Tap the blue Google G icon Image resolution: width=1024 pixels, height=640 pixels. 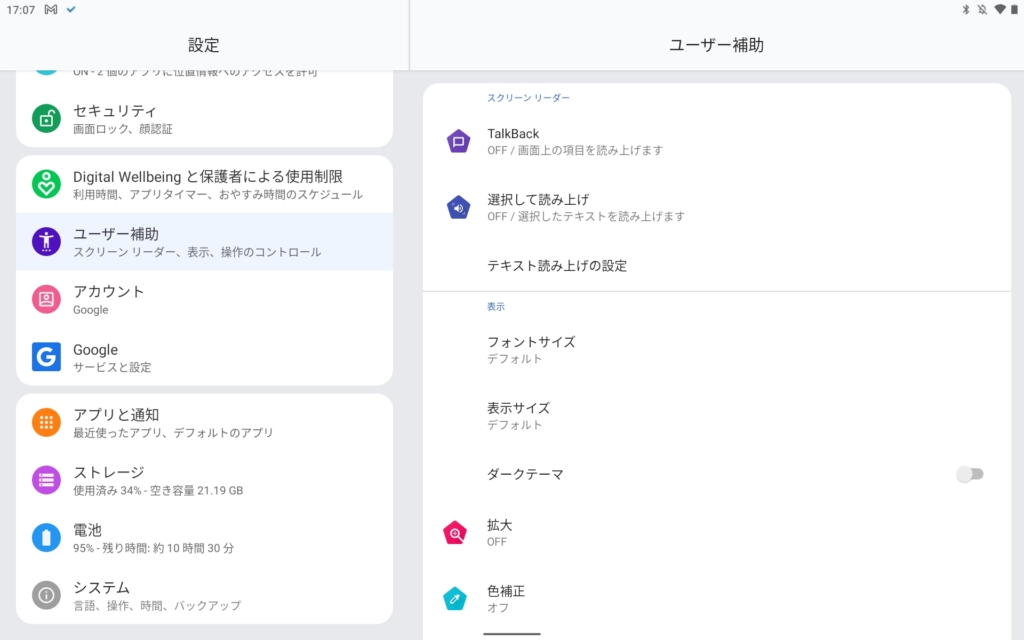coord(46,357)
